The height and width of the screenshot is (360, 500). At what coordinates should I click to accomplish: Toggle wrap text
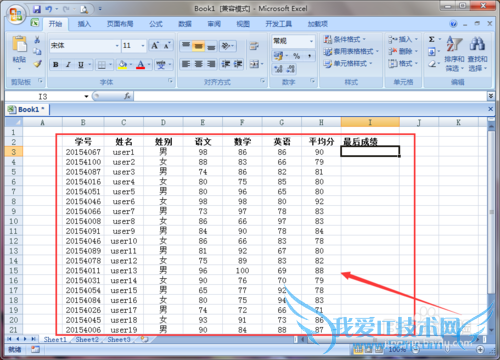tap(254, 46)
